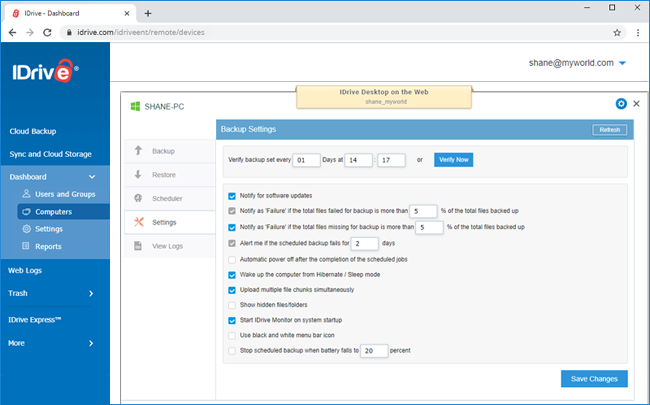650x405 pixels.
Task: Click the verify minute field showing 17
Action: pos(391,160)
